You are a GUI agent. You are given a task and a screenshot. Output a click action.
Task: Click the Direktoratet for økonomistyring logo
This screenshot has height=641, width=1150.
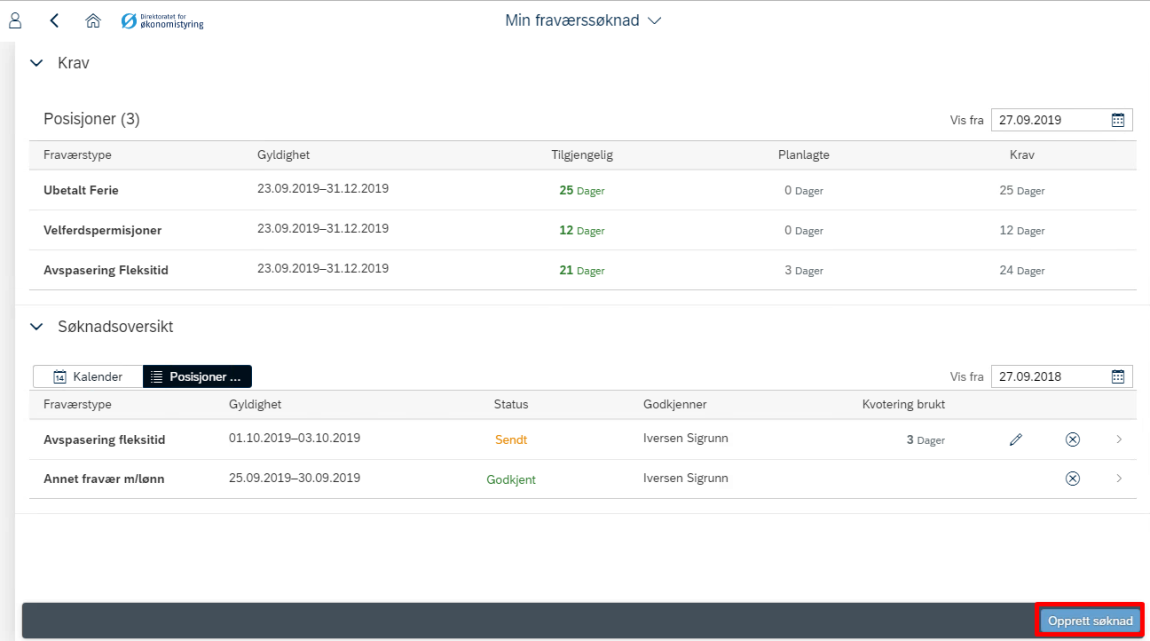[x=162, y=21]
